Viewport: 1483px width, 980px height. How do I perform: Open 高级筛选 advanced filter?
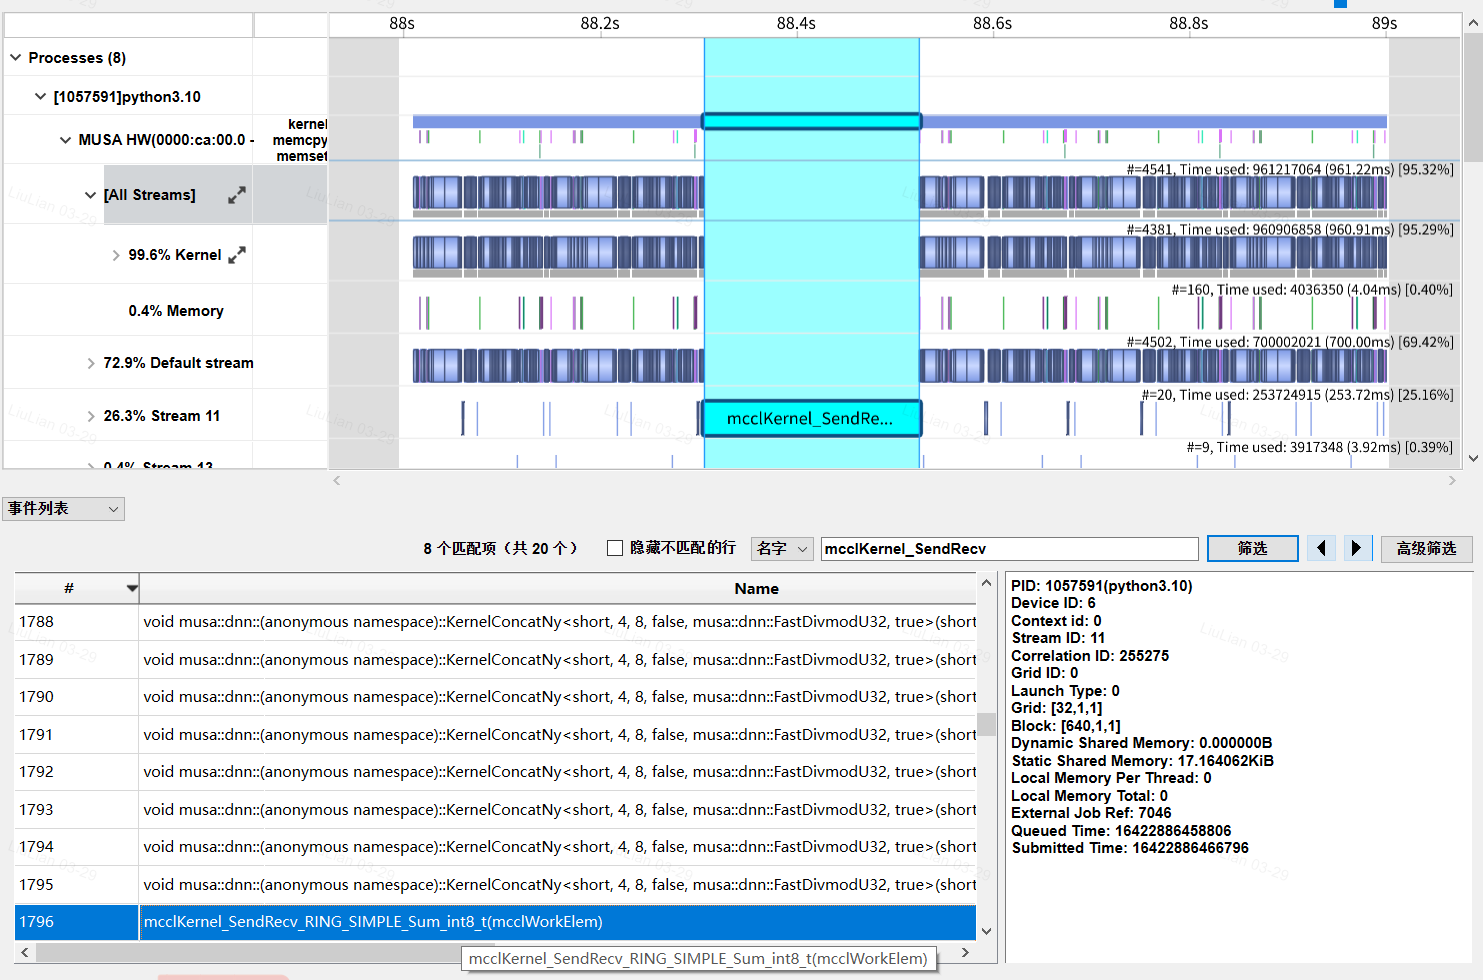point(1426,548)
